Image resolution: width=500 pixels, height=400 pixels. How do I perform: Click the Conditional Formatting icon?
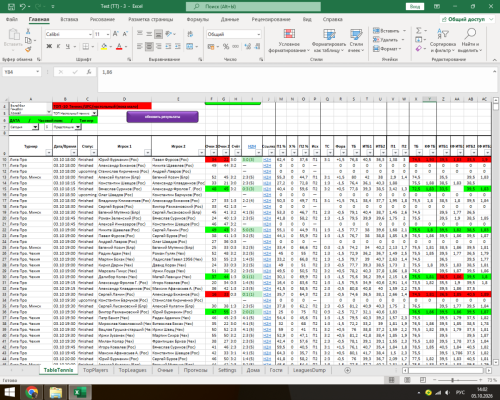pos(289,35)
